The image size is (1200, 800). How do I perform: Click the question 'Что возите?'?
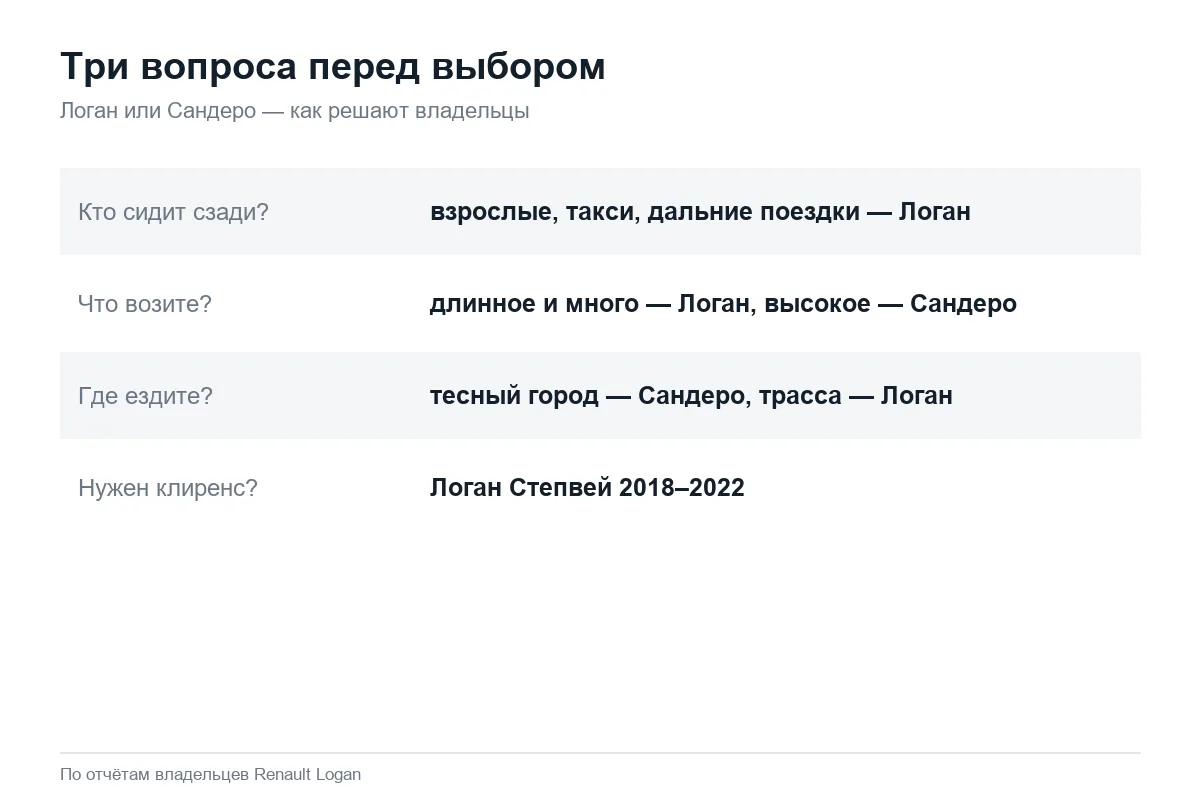(x=145, y=304)
